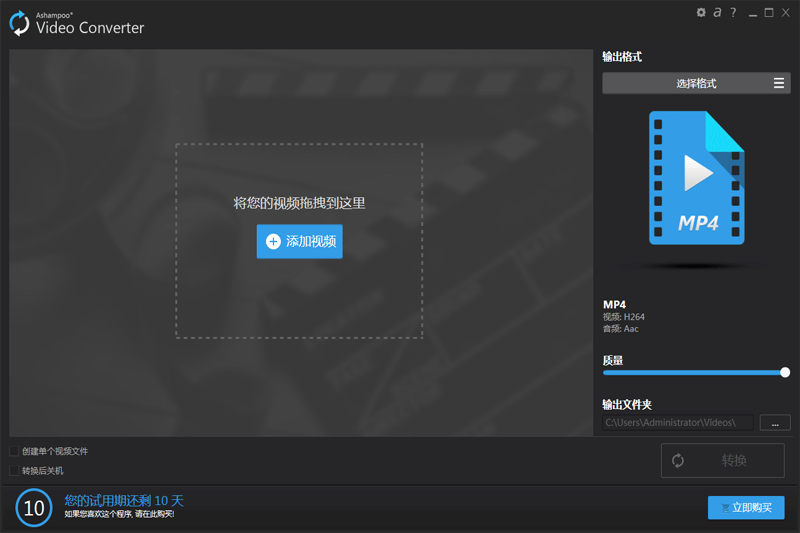Image resolution: width=800 pixels, height=533 pixels.
Task: Click the '视频: H264' codec text
Action: point(623,317)
